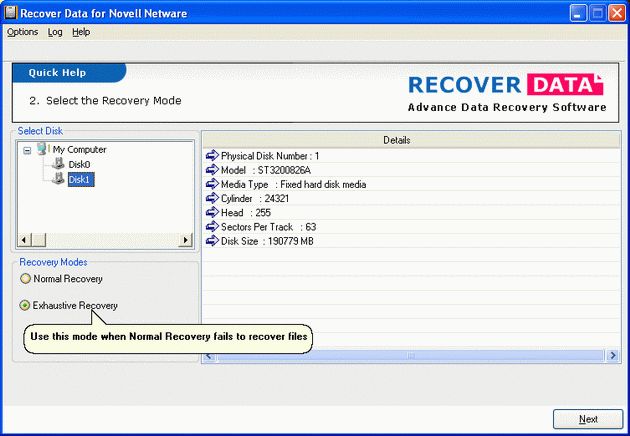This screenshot has width=630, height=436.
Task: Click right arrow of Details scrollbar
Action: (x=613, y=355)
